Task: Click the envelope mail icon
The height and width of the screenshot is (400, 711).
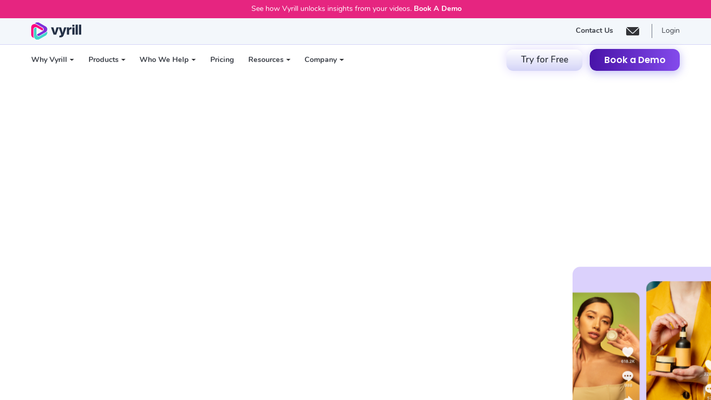Action: point(633,31)
